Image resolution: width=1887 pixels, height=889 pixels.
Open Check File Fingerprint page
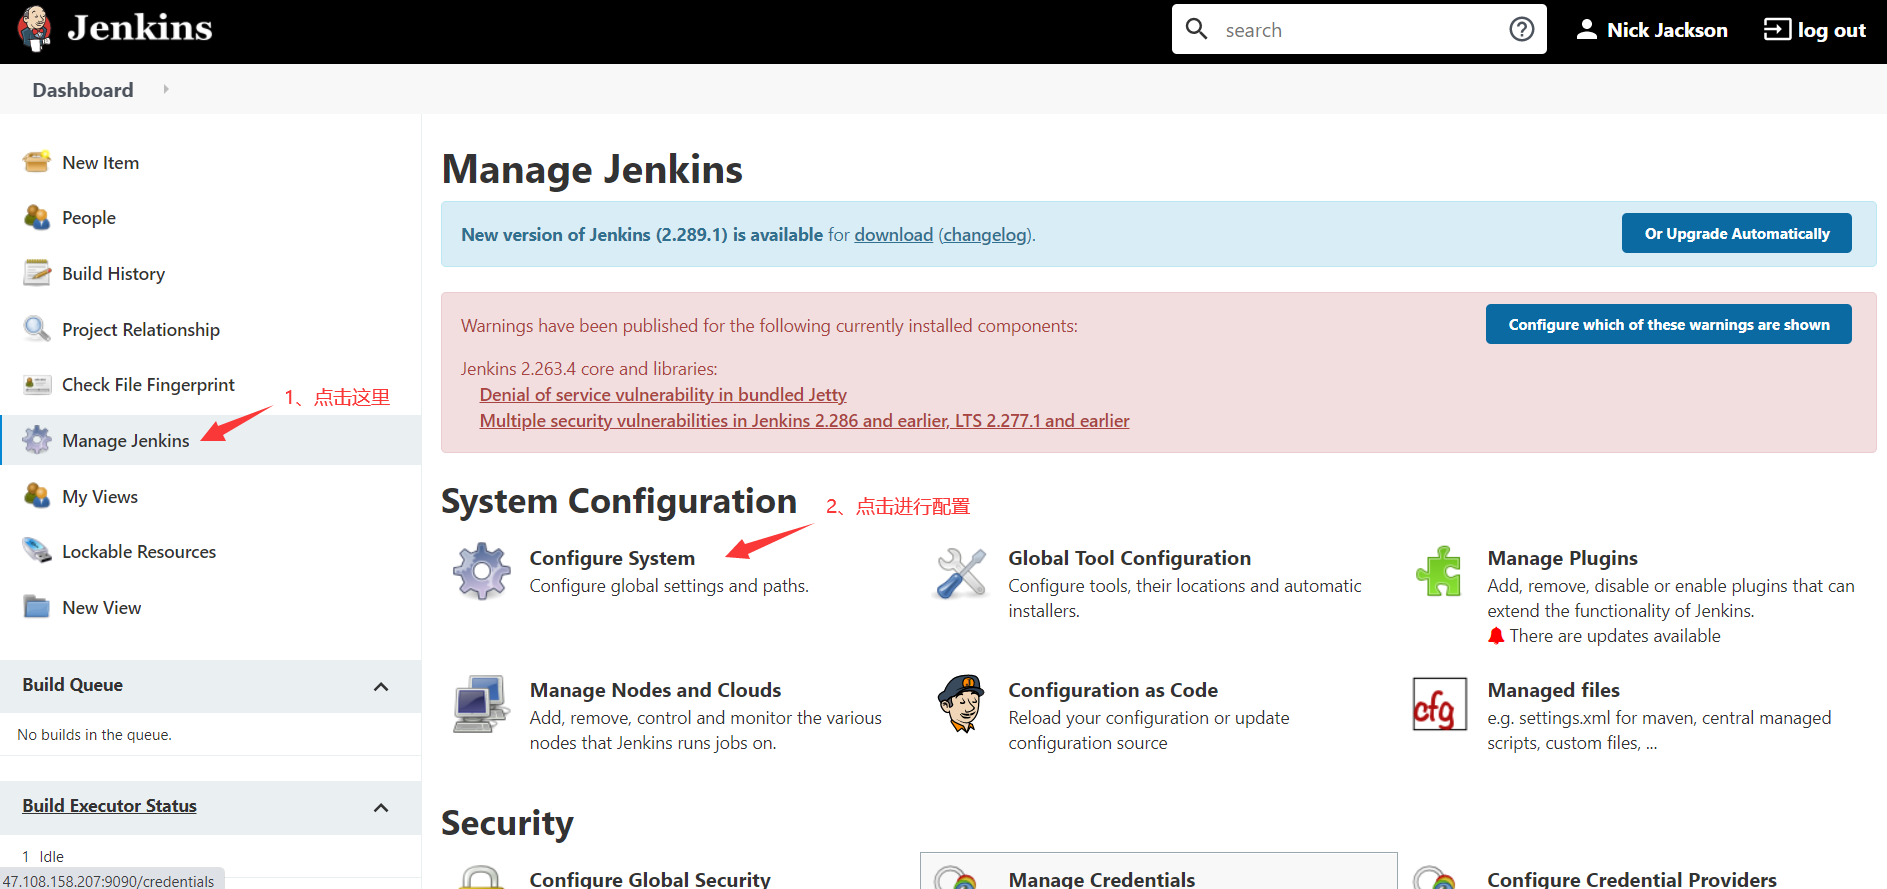point(148,384)
